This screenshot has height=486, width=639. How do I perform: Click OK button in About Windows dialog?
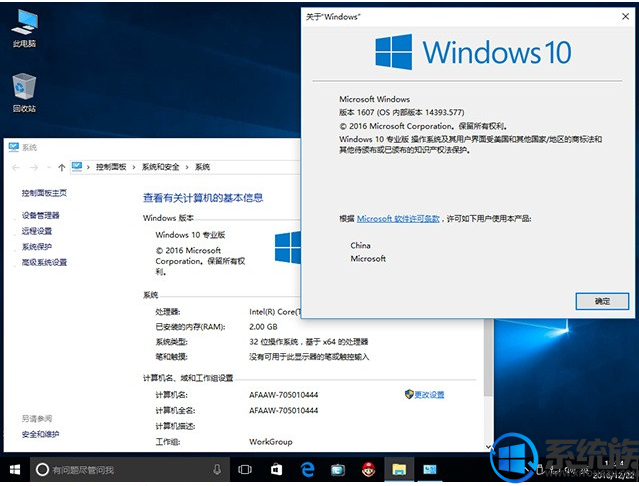(x=602, y=301)
